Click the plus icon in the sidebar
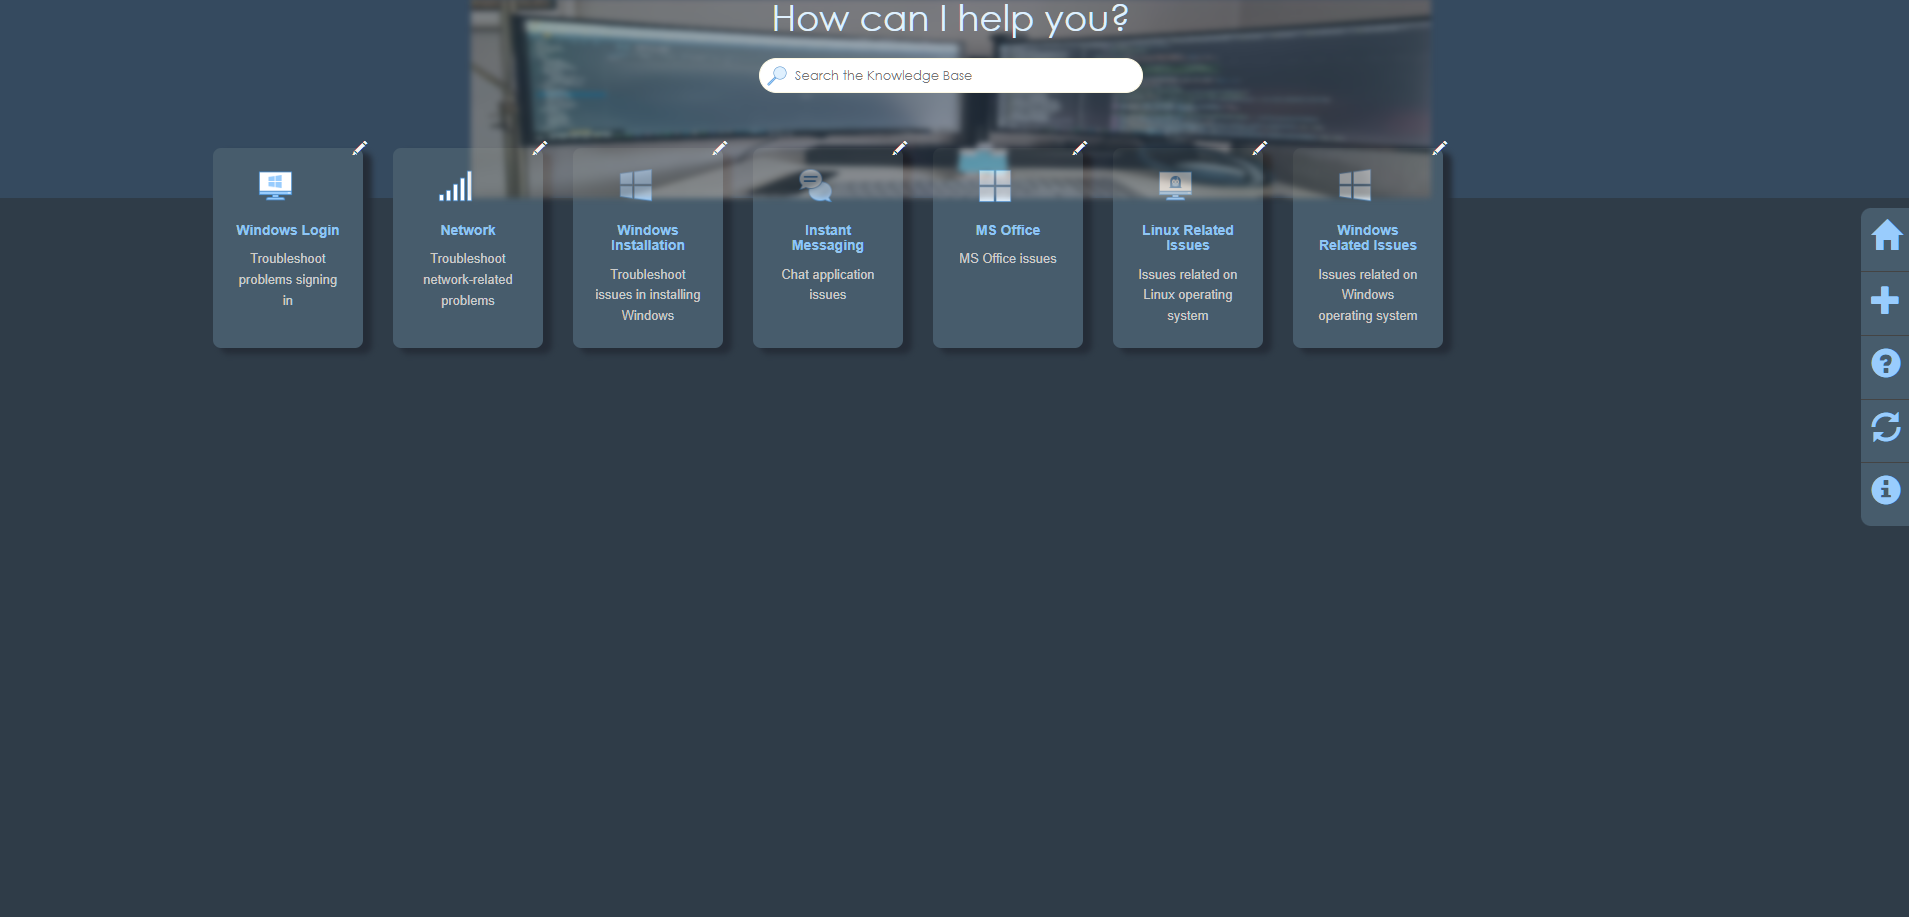The width and height of the screenshot is (1909, 917). [1885, 300]
